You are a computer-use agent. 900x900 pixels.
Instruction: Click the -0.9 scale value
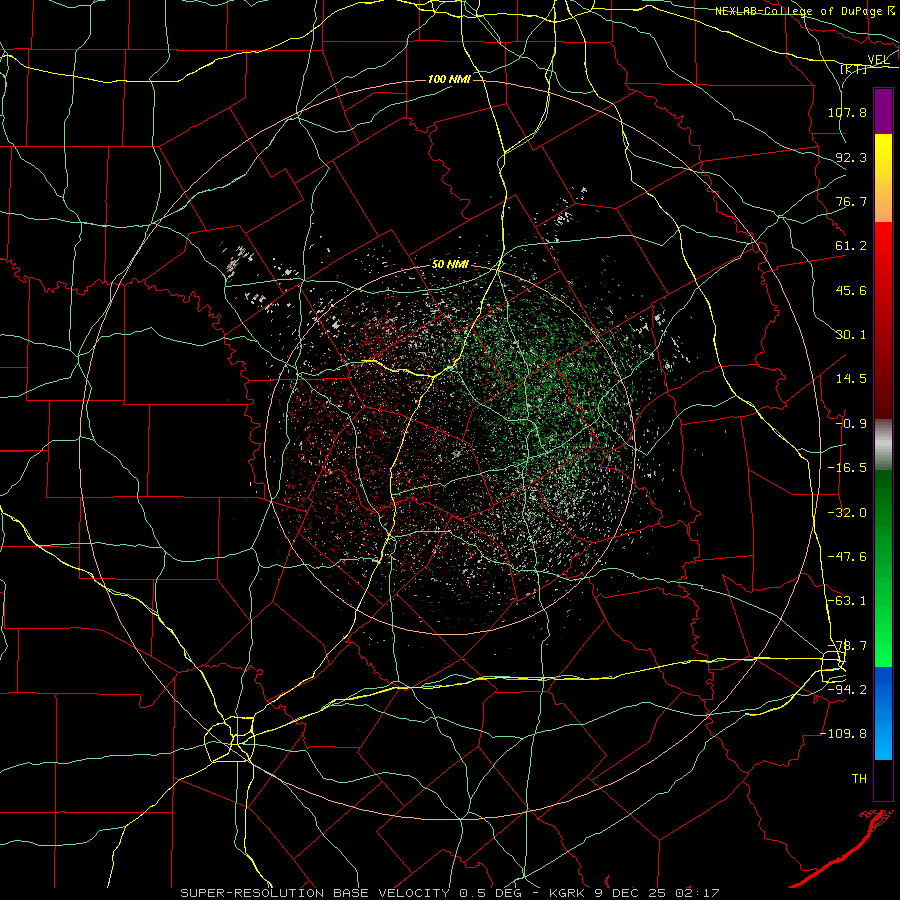point(851,424)
